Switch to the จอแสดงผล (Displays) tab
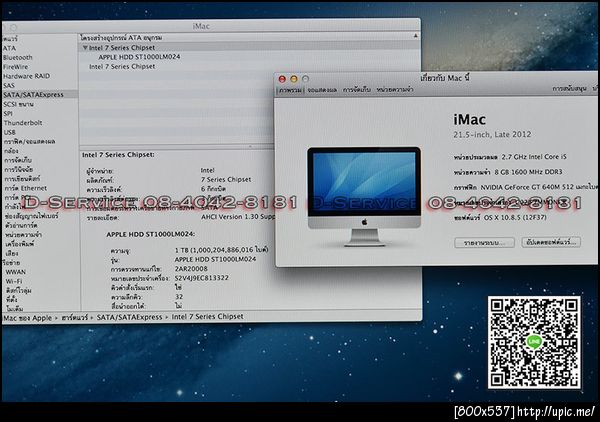600x422 pixels. pos(322,90)
